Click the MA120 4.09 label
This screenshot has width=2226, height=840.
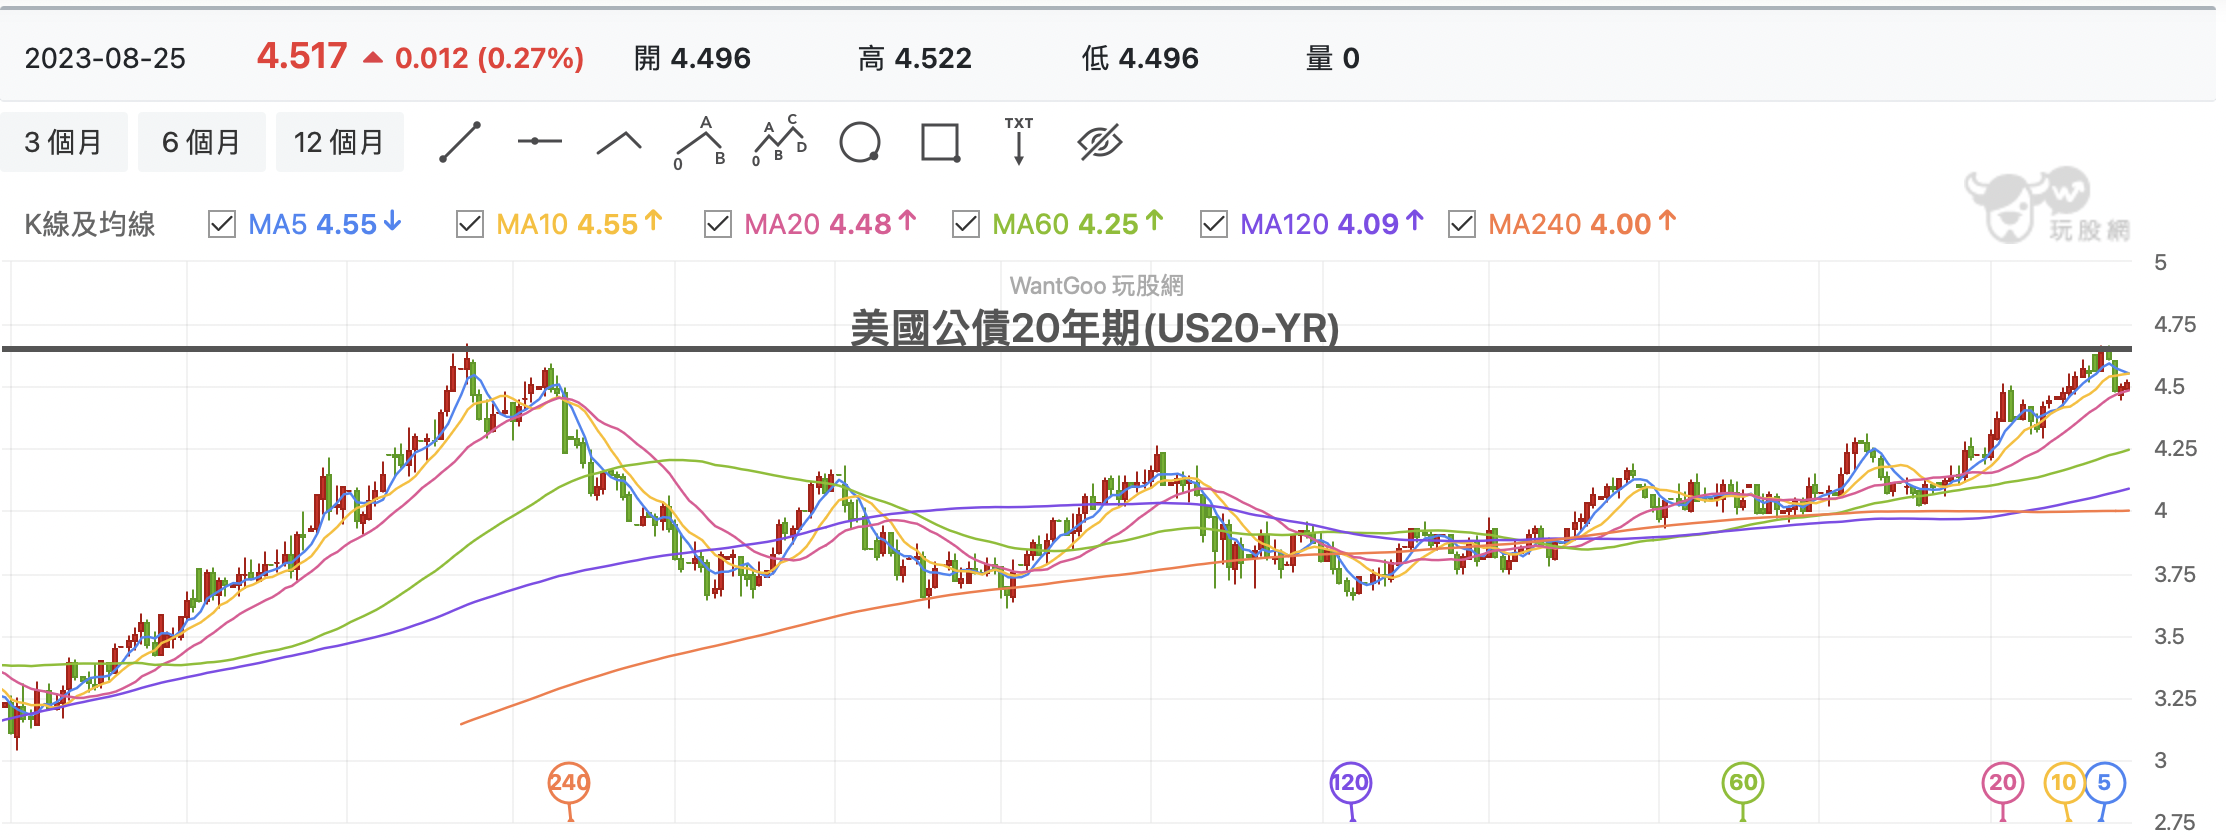tap(1332, 224)
